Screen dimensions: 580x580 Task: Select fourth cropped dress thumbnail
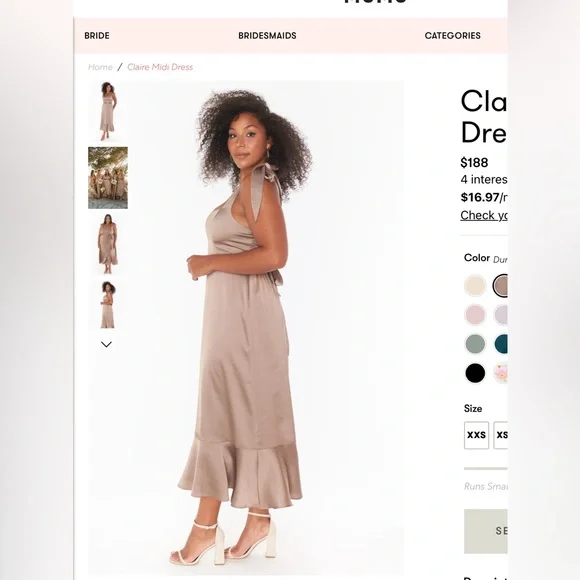click(x=108, y=304)
